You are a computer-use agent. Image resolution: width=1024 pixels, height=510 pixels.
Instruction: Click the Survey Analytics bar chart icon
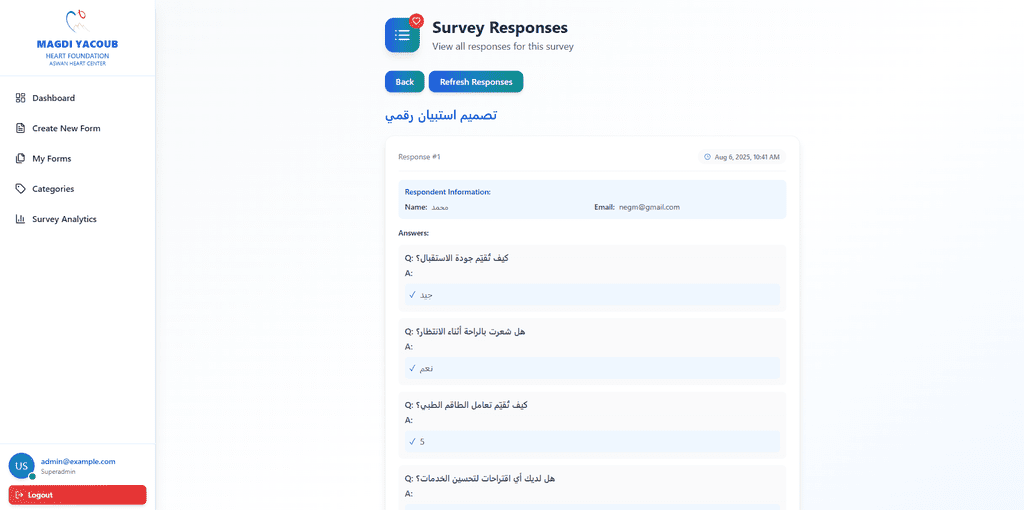coord(20,219)
